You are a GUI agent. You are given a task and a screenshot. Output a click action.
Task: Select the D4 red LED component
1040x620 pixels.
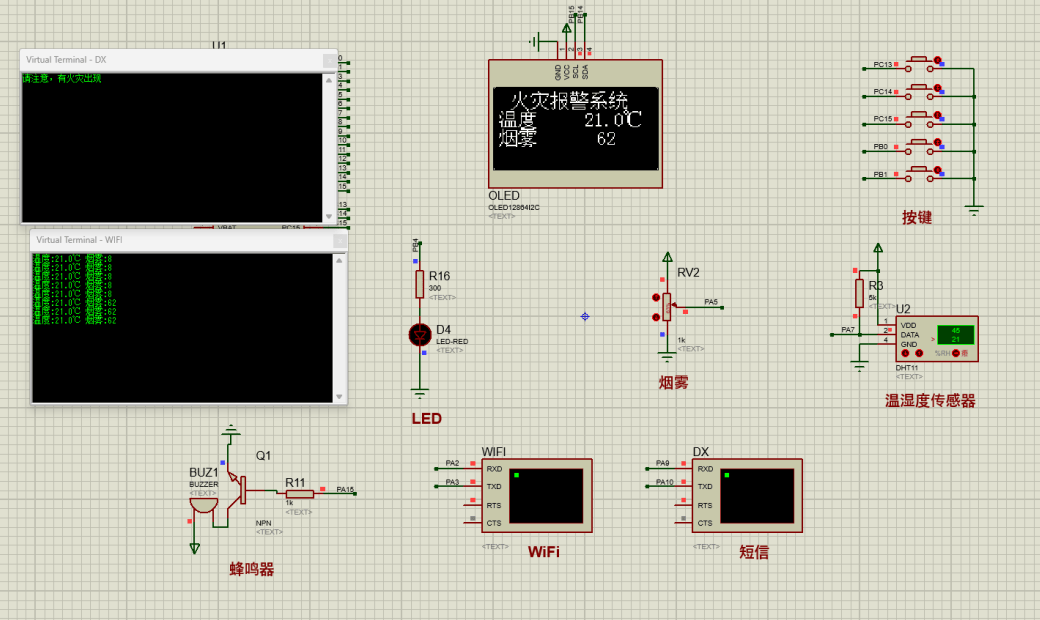(x=420, y=335)
